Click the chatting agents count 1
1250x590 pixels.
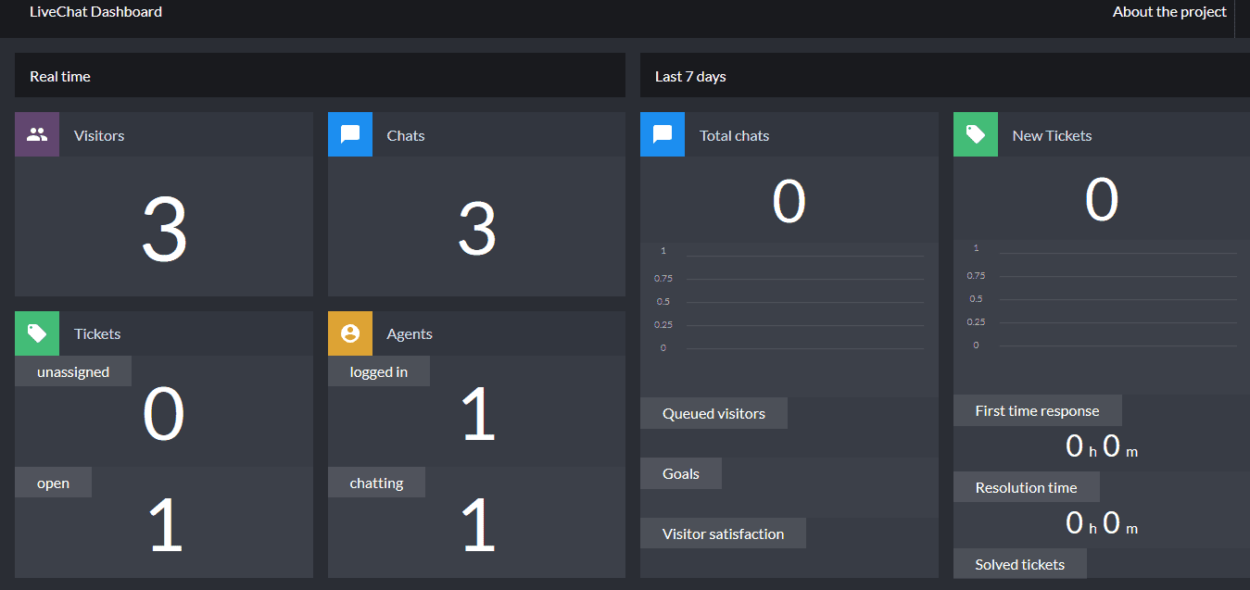[479, 525]
